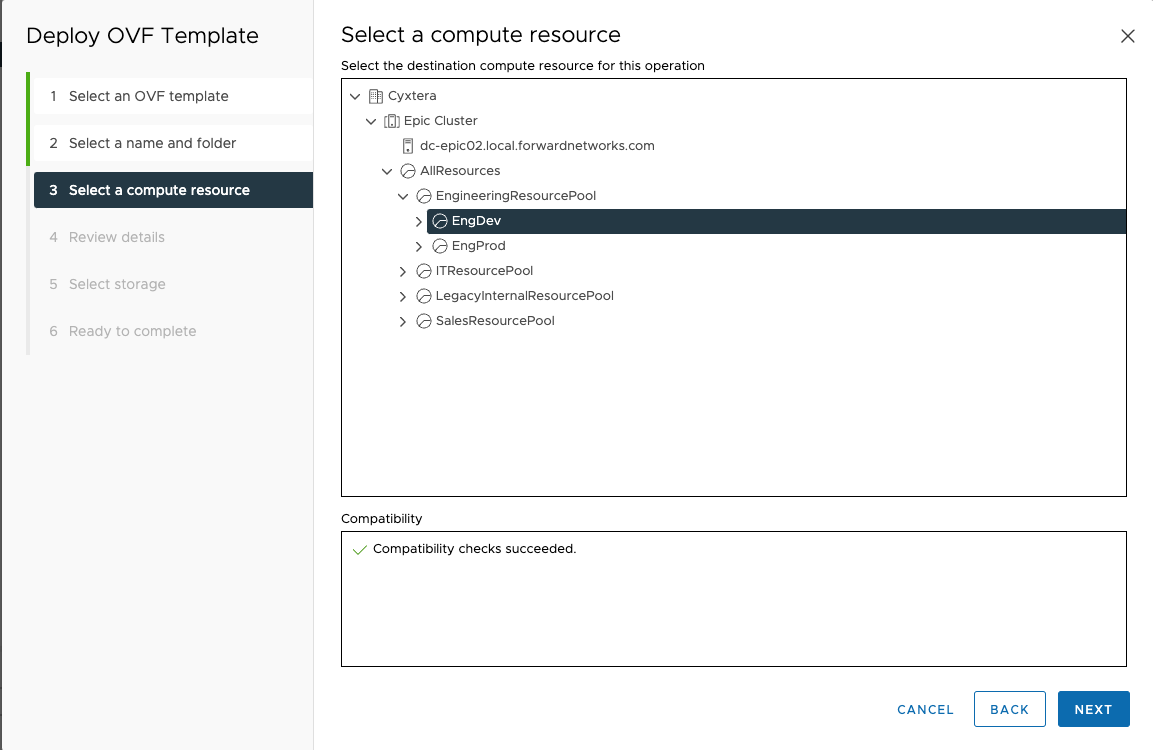This screenshot has height=750, width=1153.
Task: Click the BACK button
Action: pos(1009,709)
